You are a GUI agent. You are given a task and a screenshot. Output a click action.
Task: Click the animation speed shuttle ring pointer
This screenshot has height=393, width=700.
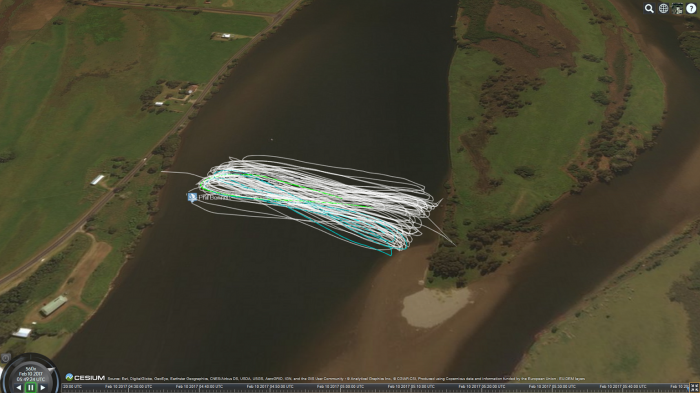click(x=52, y=370)
